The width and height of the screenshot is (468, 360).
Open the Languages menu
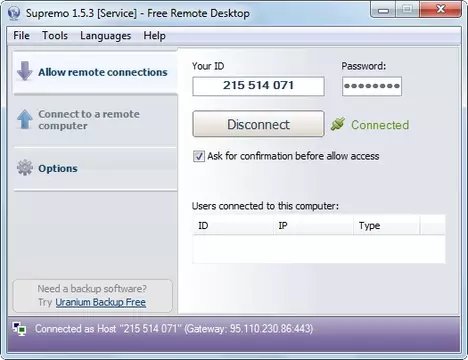tap(105, 35)
